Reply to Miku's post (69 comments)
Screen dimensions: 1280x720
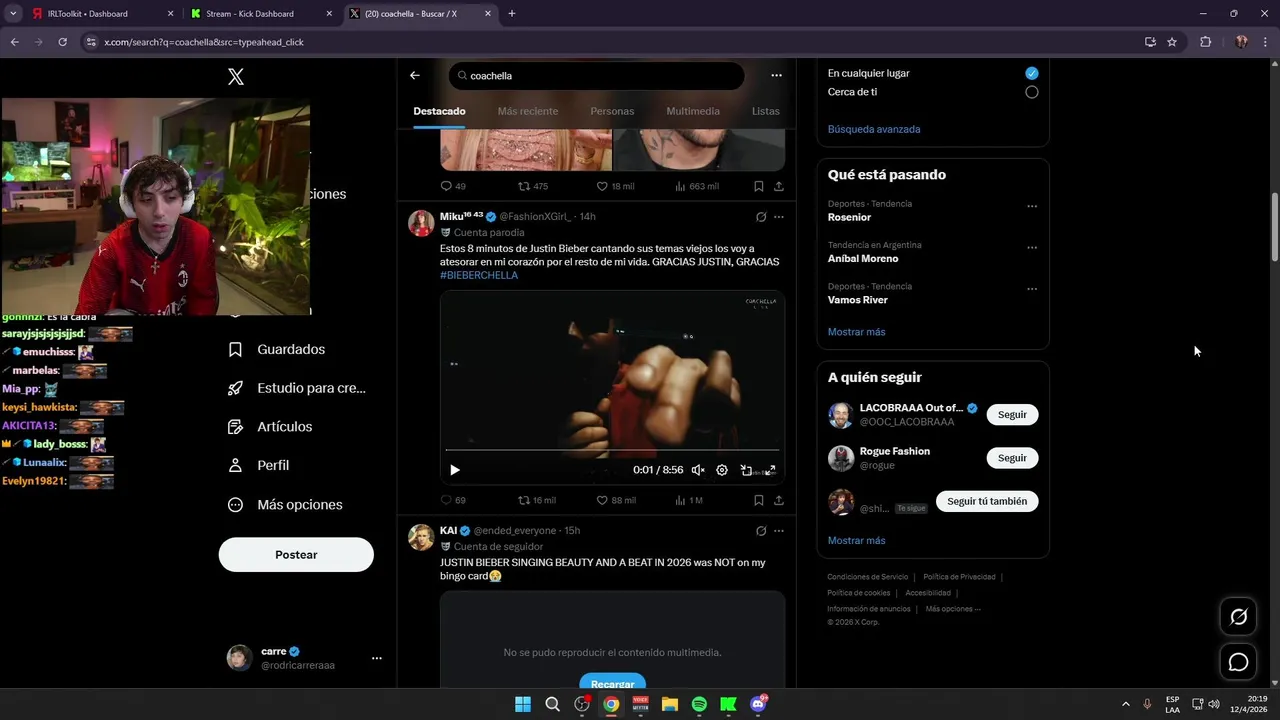[x=453, y=500]
